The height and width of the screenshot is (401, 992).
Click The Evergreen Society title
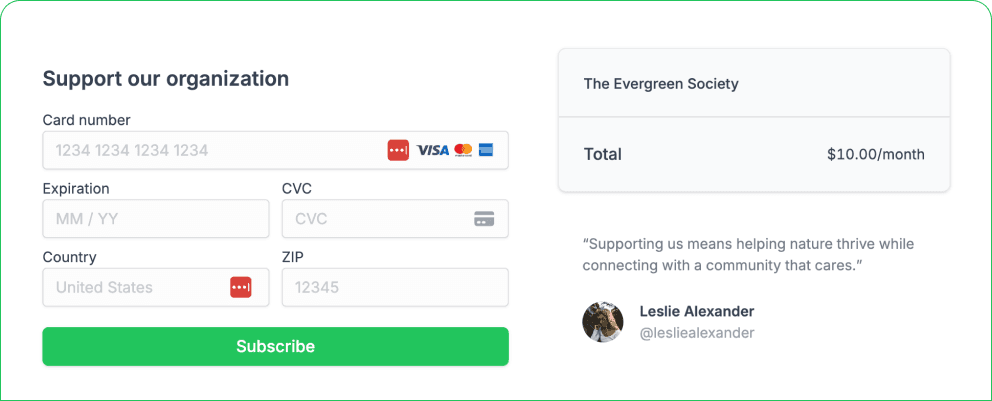click(x=661, y=83)
